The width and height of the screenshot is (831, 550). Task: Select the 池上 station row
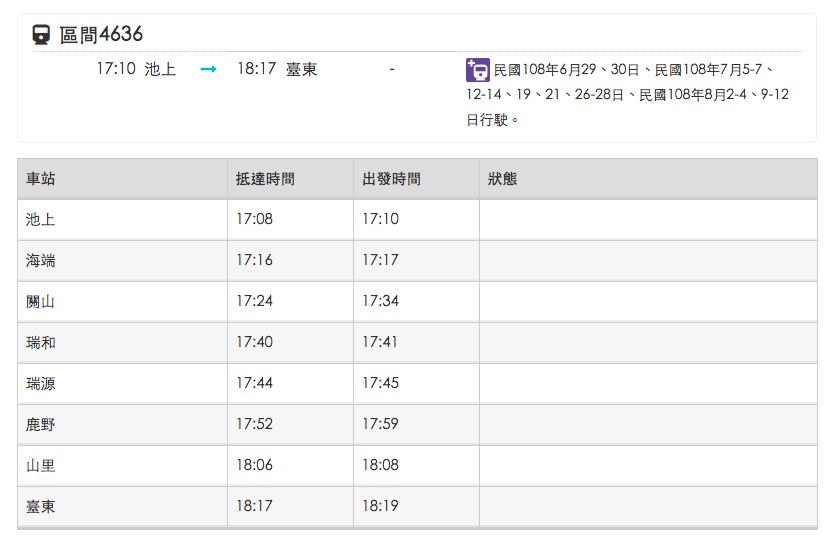click(x=417, y=219)
